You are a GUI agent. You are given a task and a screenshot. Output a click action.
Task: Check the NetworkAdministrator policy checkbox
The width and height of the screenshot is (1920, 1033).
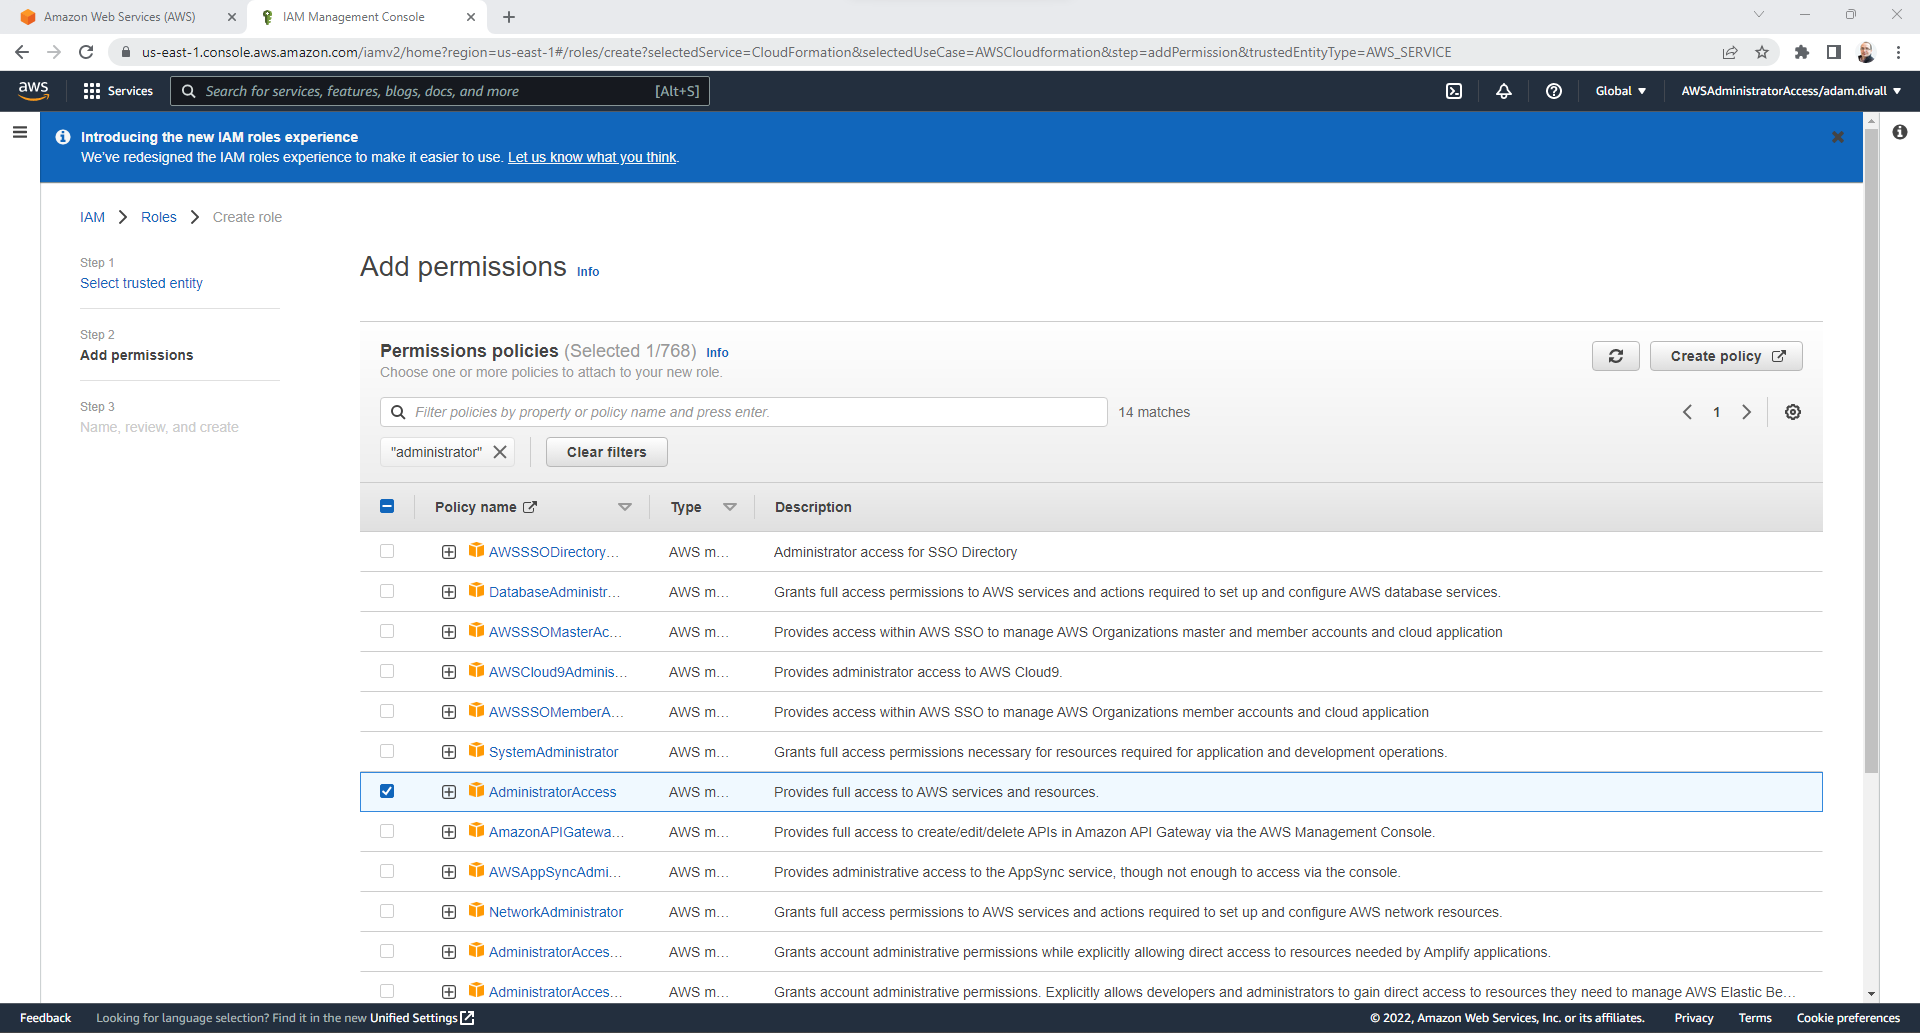387,911
